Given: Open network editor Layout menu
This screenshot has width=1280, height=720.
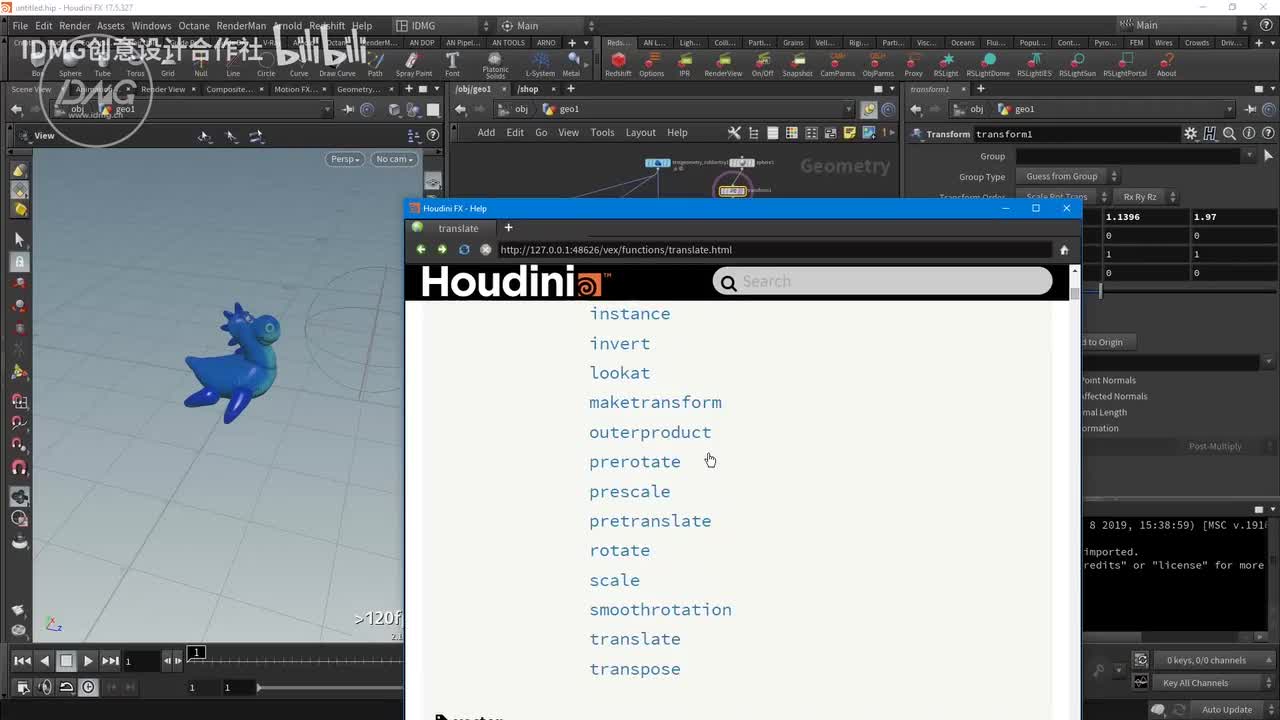Looking at the screenshot, I should [641, 132].
